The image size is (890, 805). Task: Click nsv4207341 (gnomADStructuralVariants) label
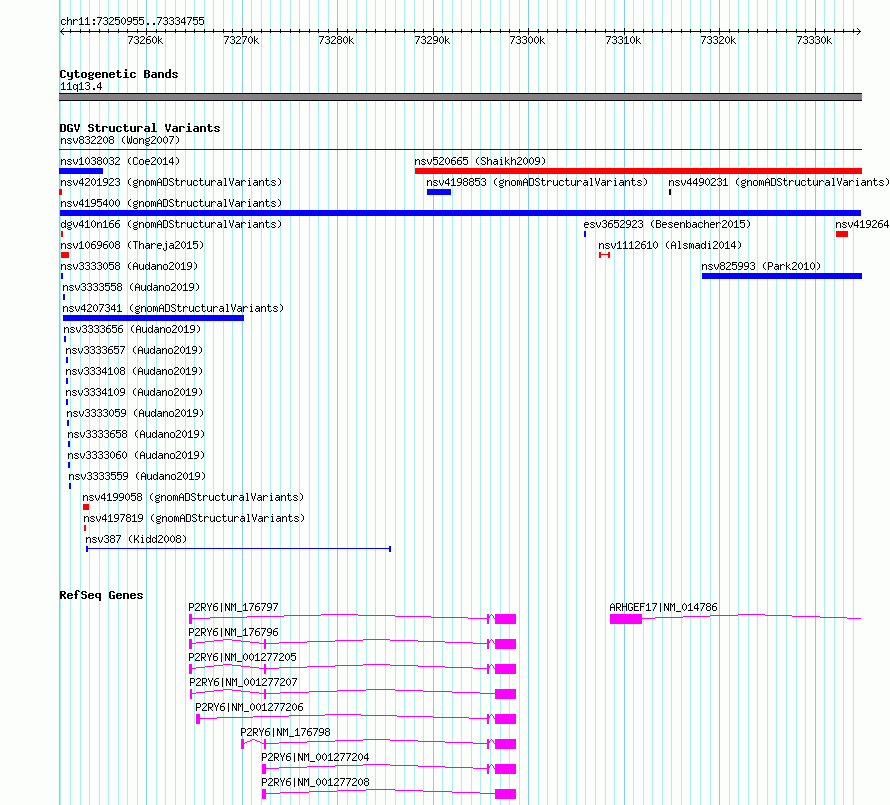click(x=173, y=308)
